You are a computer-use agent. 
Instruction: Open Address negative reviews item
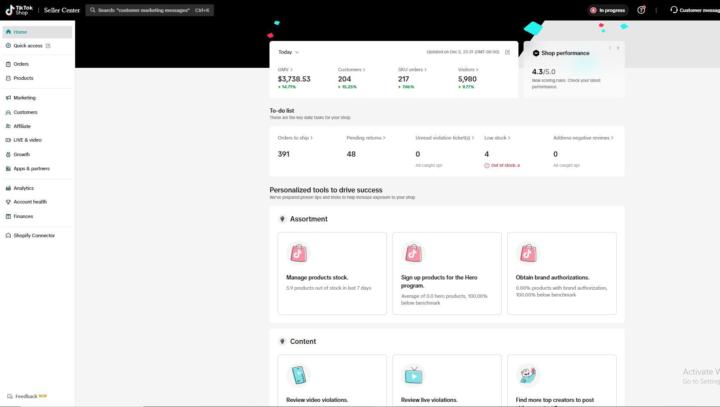[x=583, y=138]
